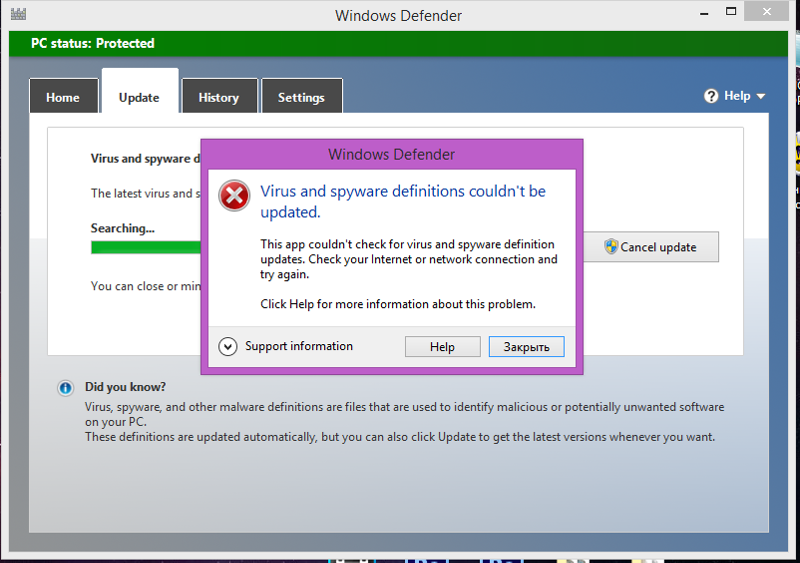
Task: Go to the Settings tab
Action: 302,96
